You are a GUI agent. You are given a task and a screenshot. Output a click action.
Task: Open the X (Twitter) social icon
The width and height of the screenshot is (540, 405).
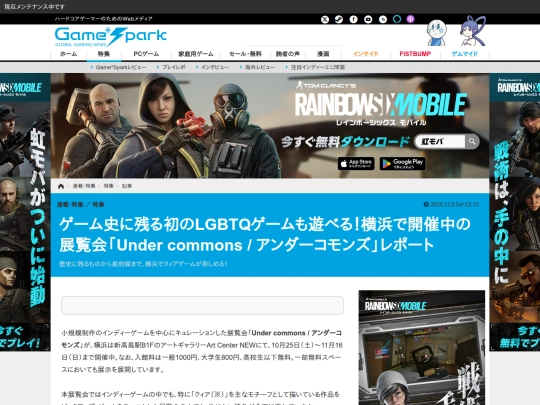325,19
